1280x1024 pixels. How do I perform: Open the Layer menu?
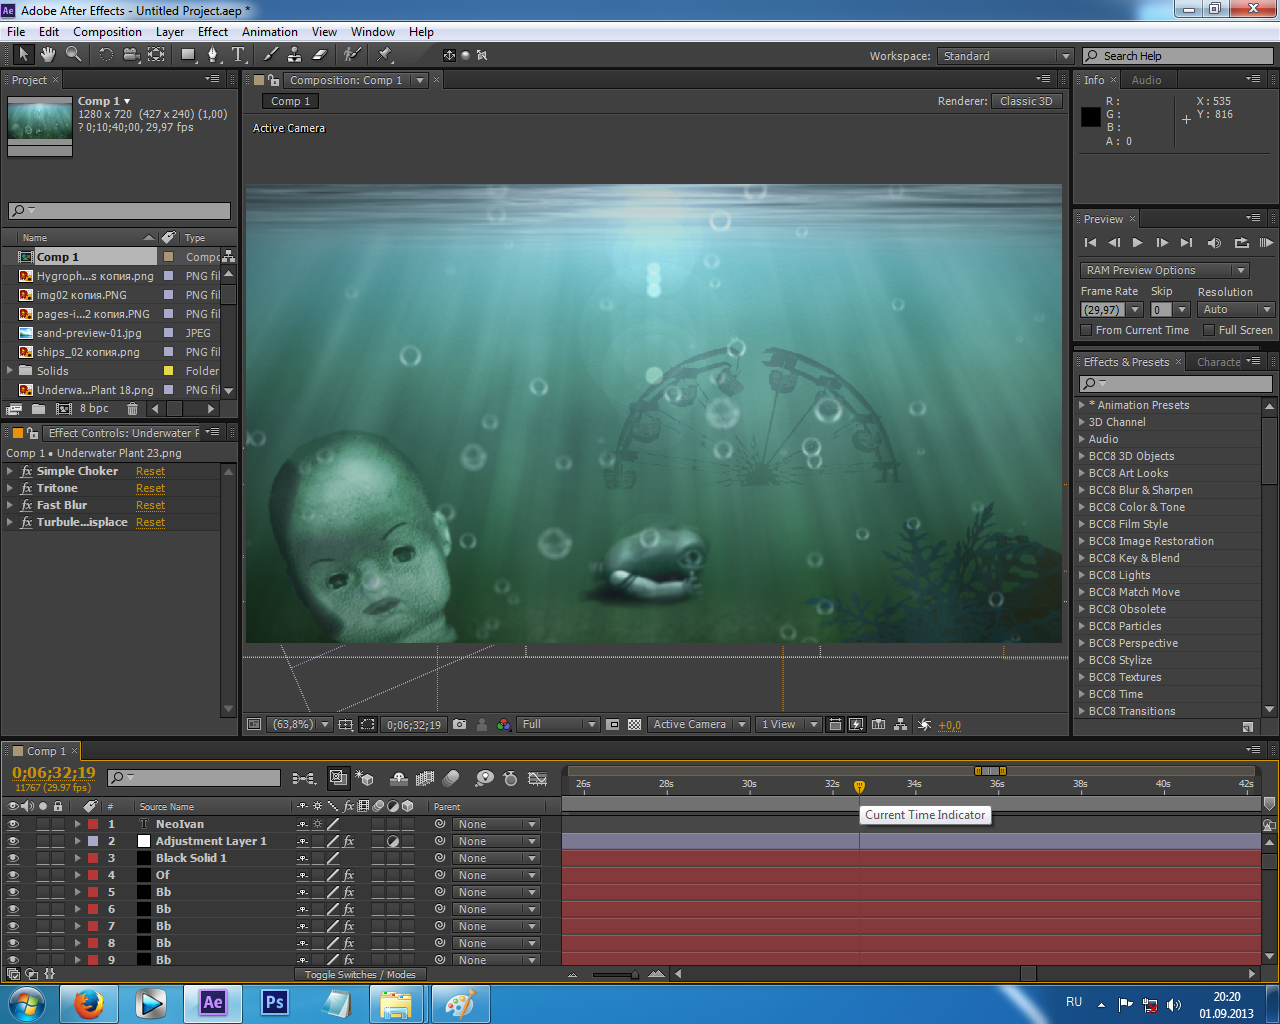169,32
